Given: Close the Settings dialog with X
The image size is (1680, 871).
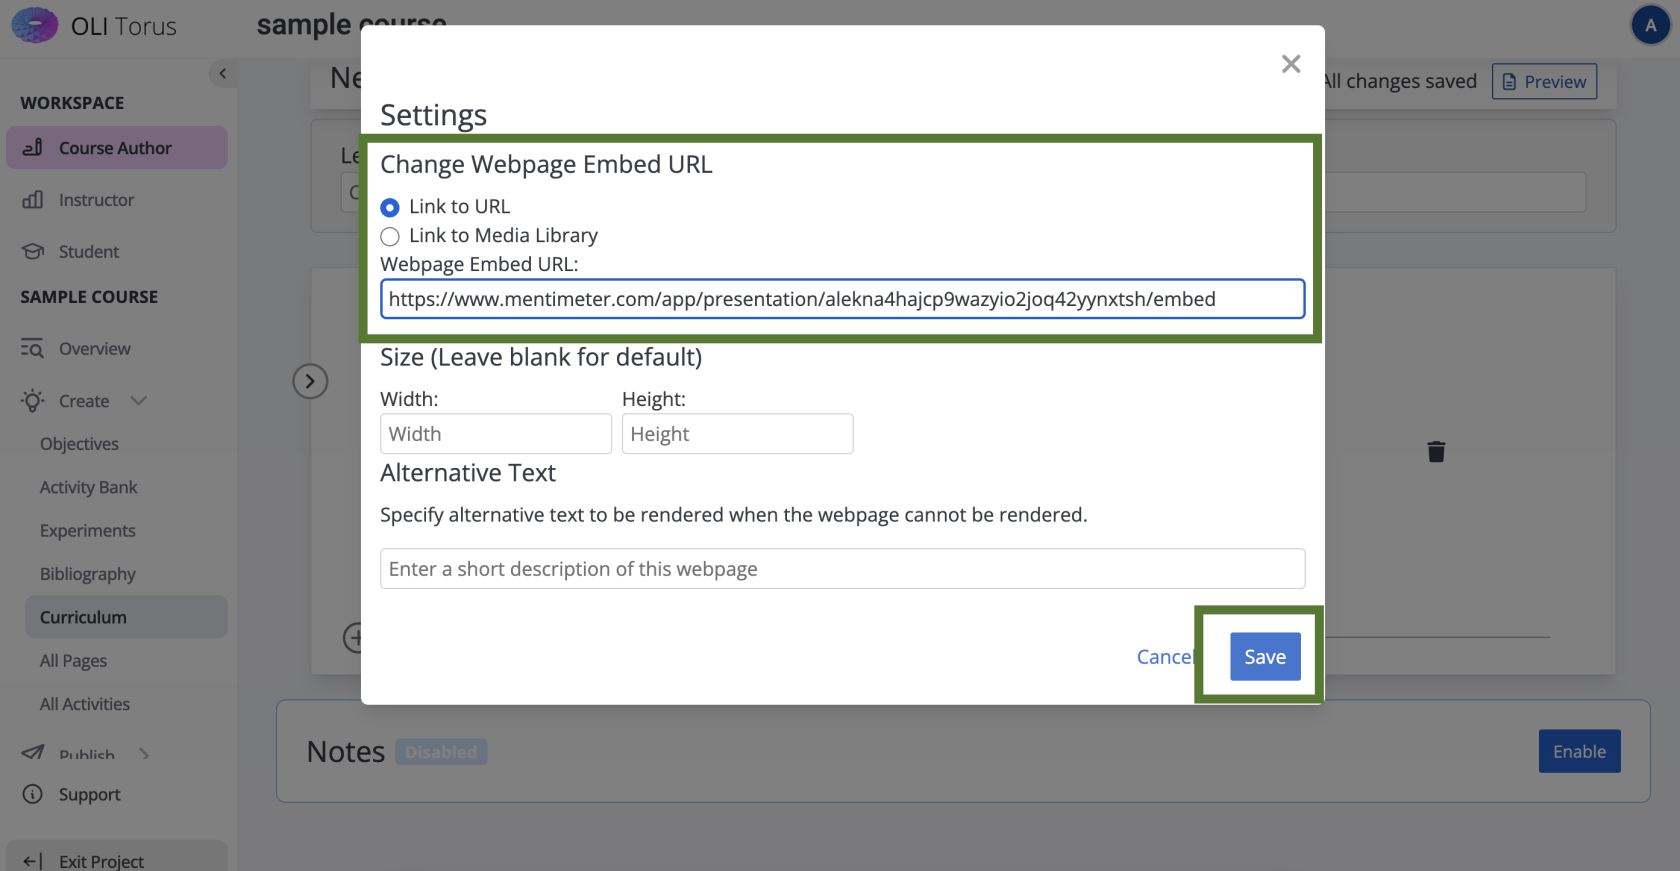Looking at the screenshot, I should click(1291, 65).
